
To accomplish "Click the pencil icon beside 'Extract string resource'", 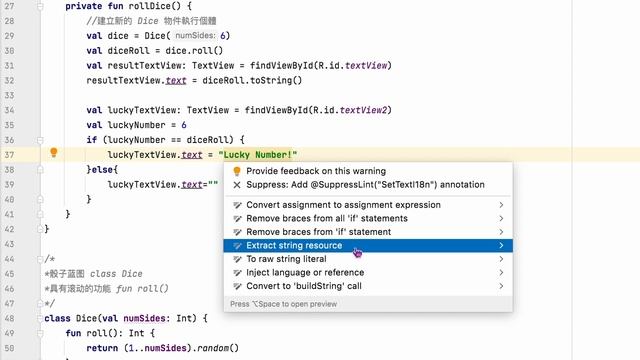I will click(237, 245).
